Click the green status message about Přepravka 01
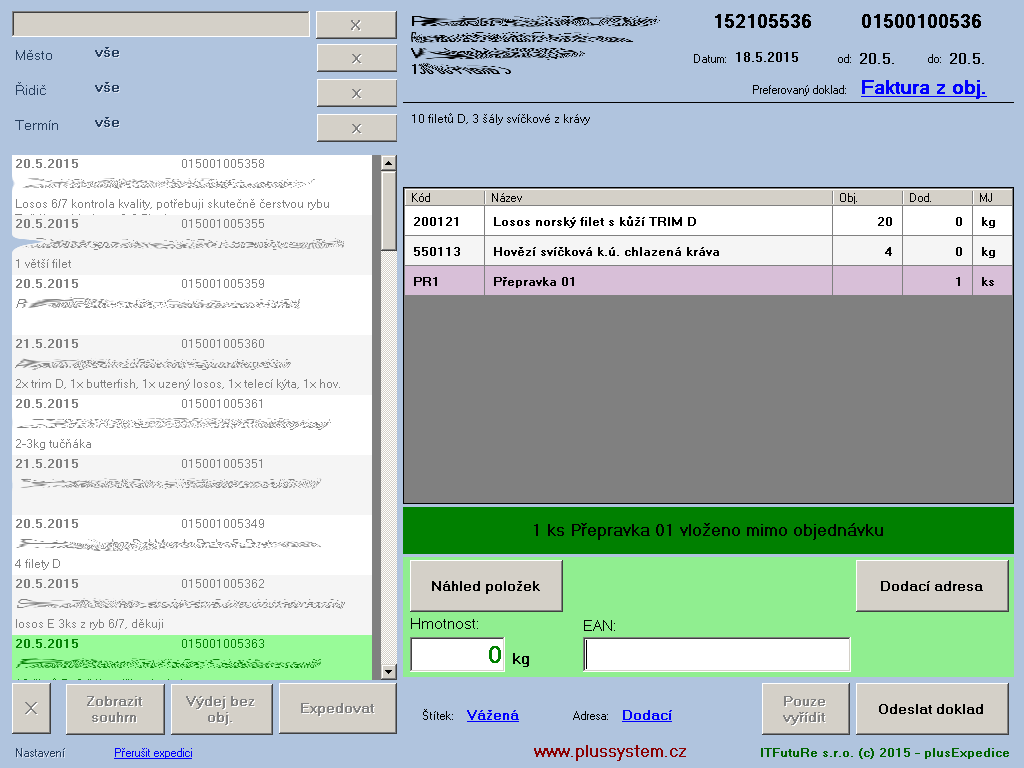Viewport: 1024px width, 768px height. (709, 530)
